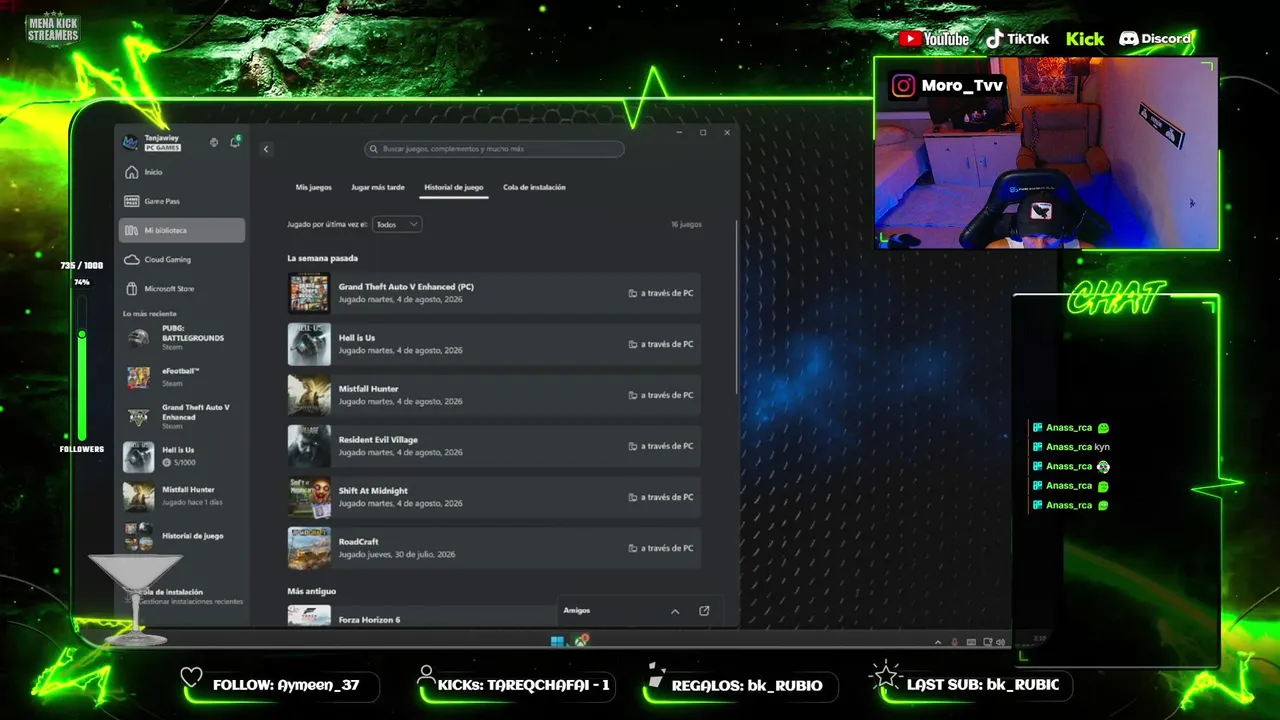Click the Hell is Us cover art in history
The image size is (1280, 720).
point(309,344)
